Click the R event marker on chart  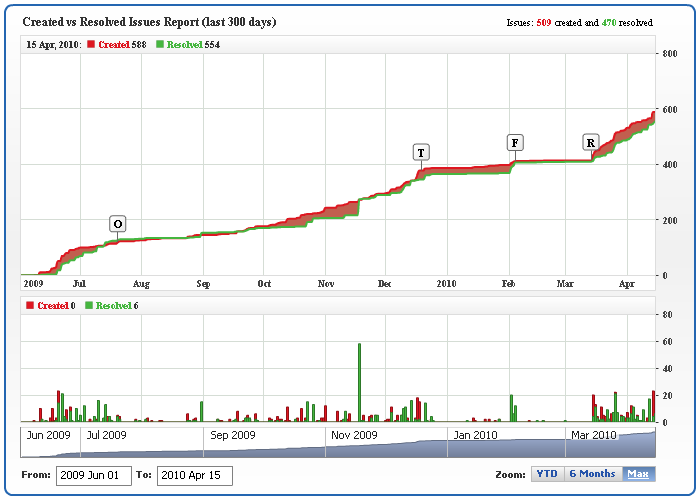(x=591, y=143)
